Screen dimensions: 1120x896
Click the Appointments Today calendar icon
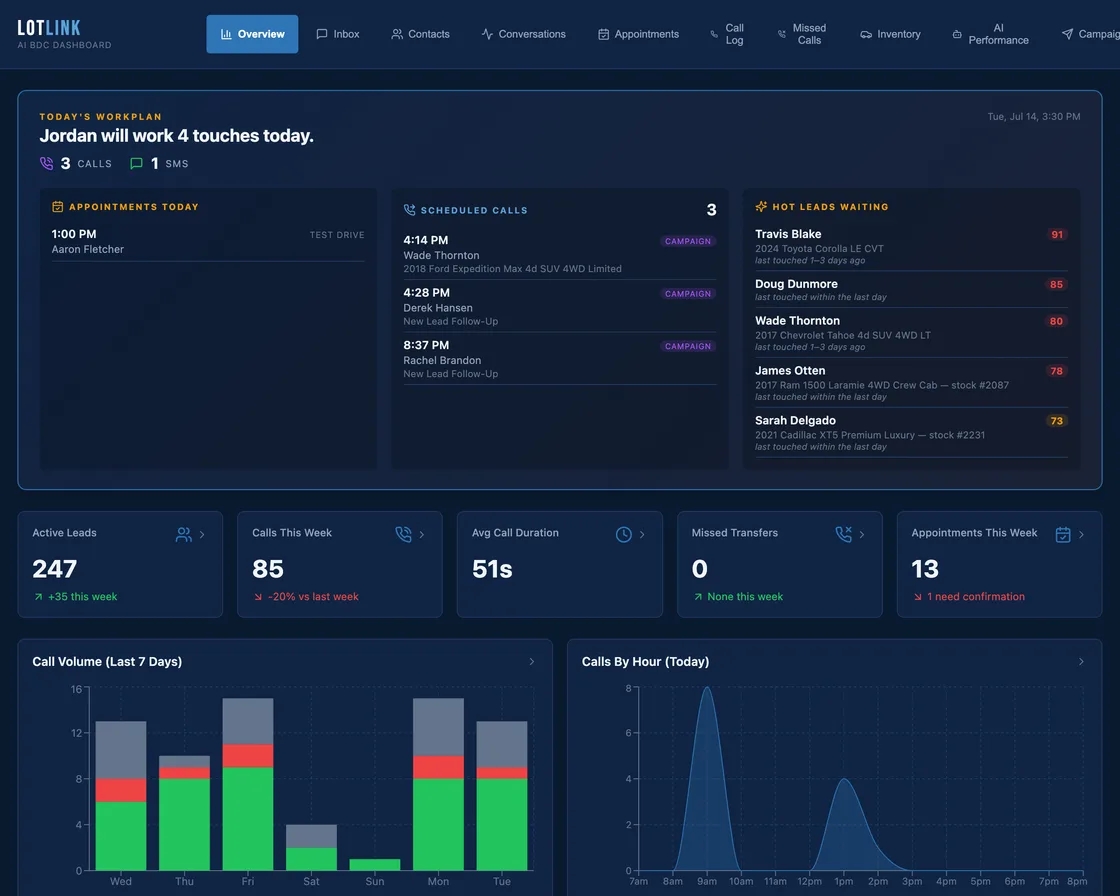tap(57, 206)
